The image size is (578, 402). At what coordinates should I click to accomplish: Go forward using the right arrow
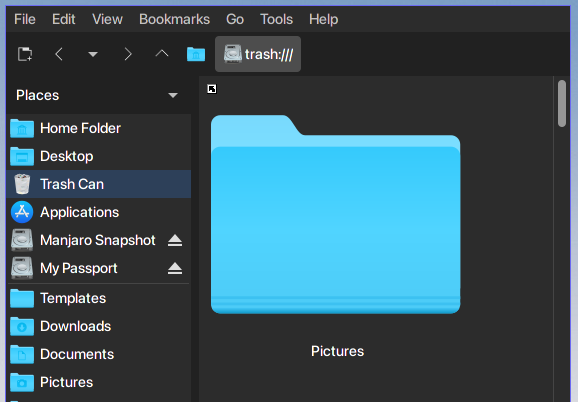click(128, 54)
